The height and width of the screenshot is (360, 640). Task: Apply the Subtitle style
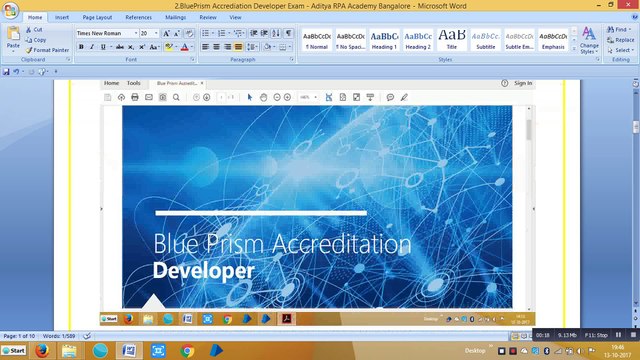[486, 40]
